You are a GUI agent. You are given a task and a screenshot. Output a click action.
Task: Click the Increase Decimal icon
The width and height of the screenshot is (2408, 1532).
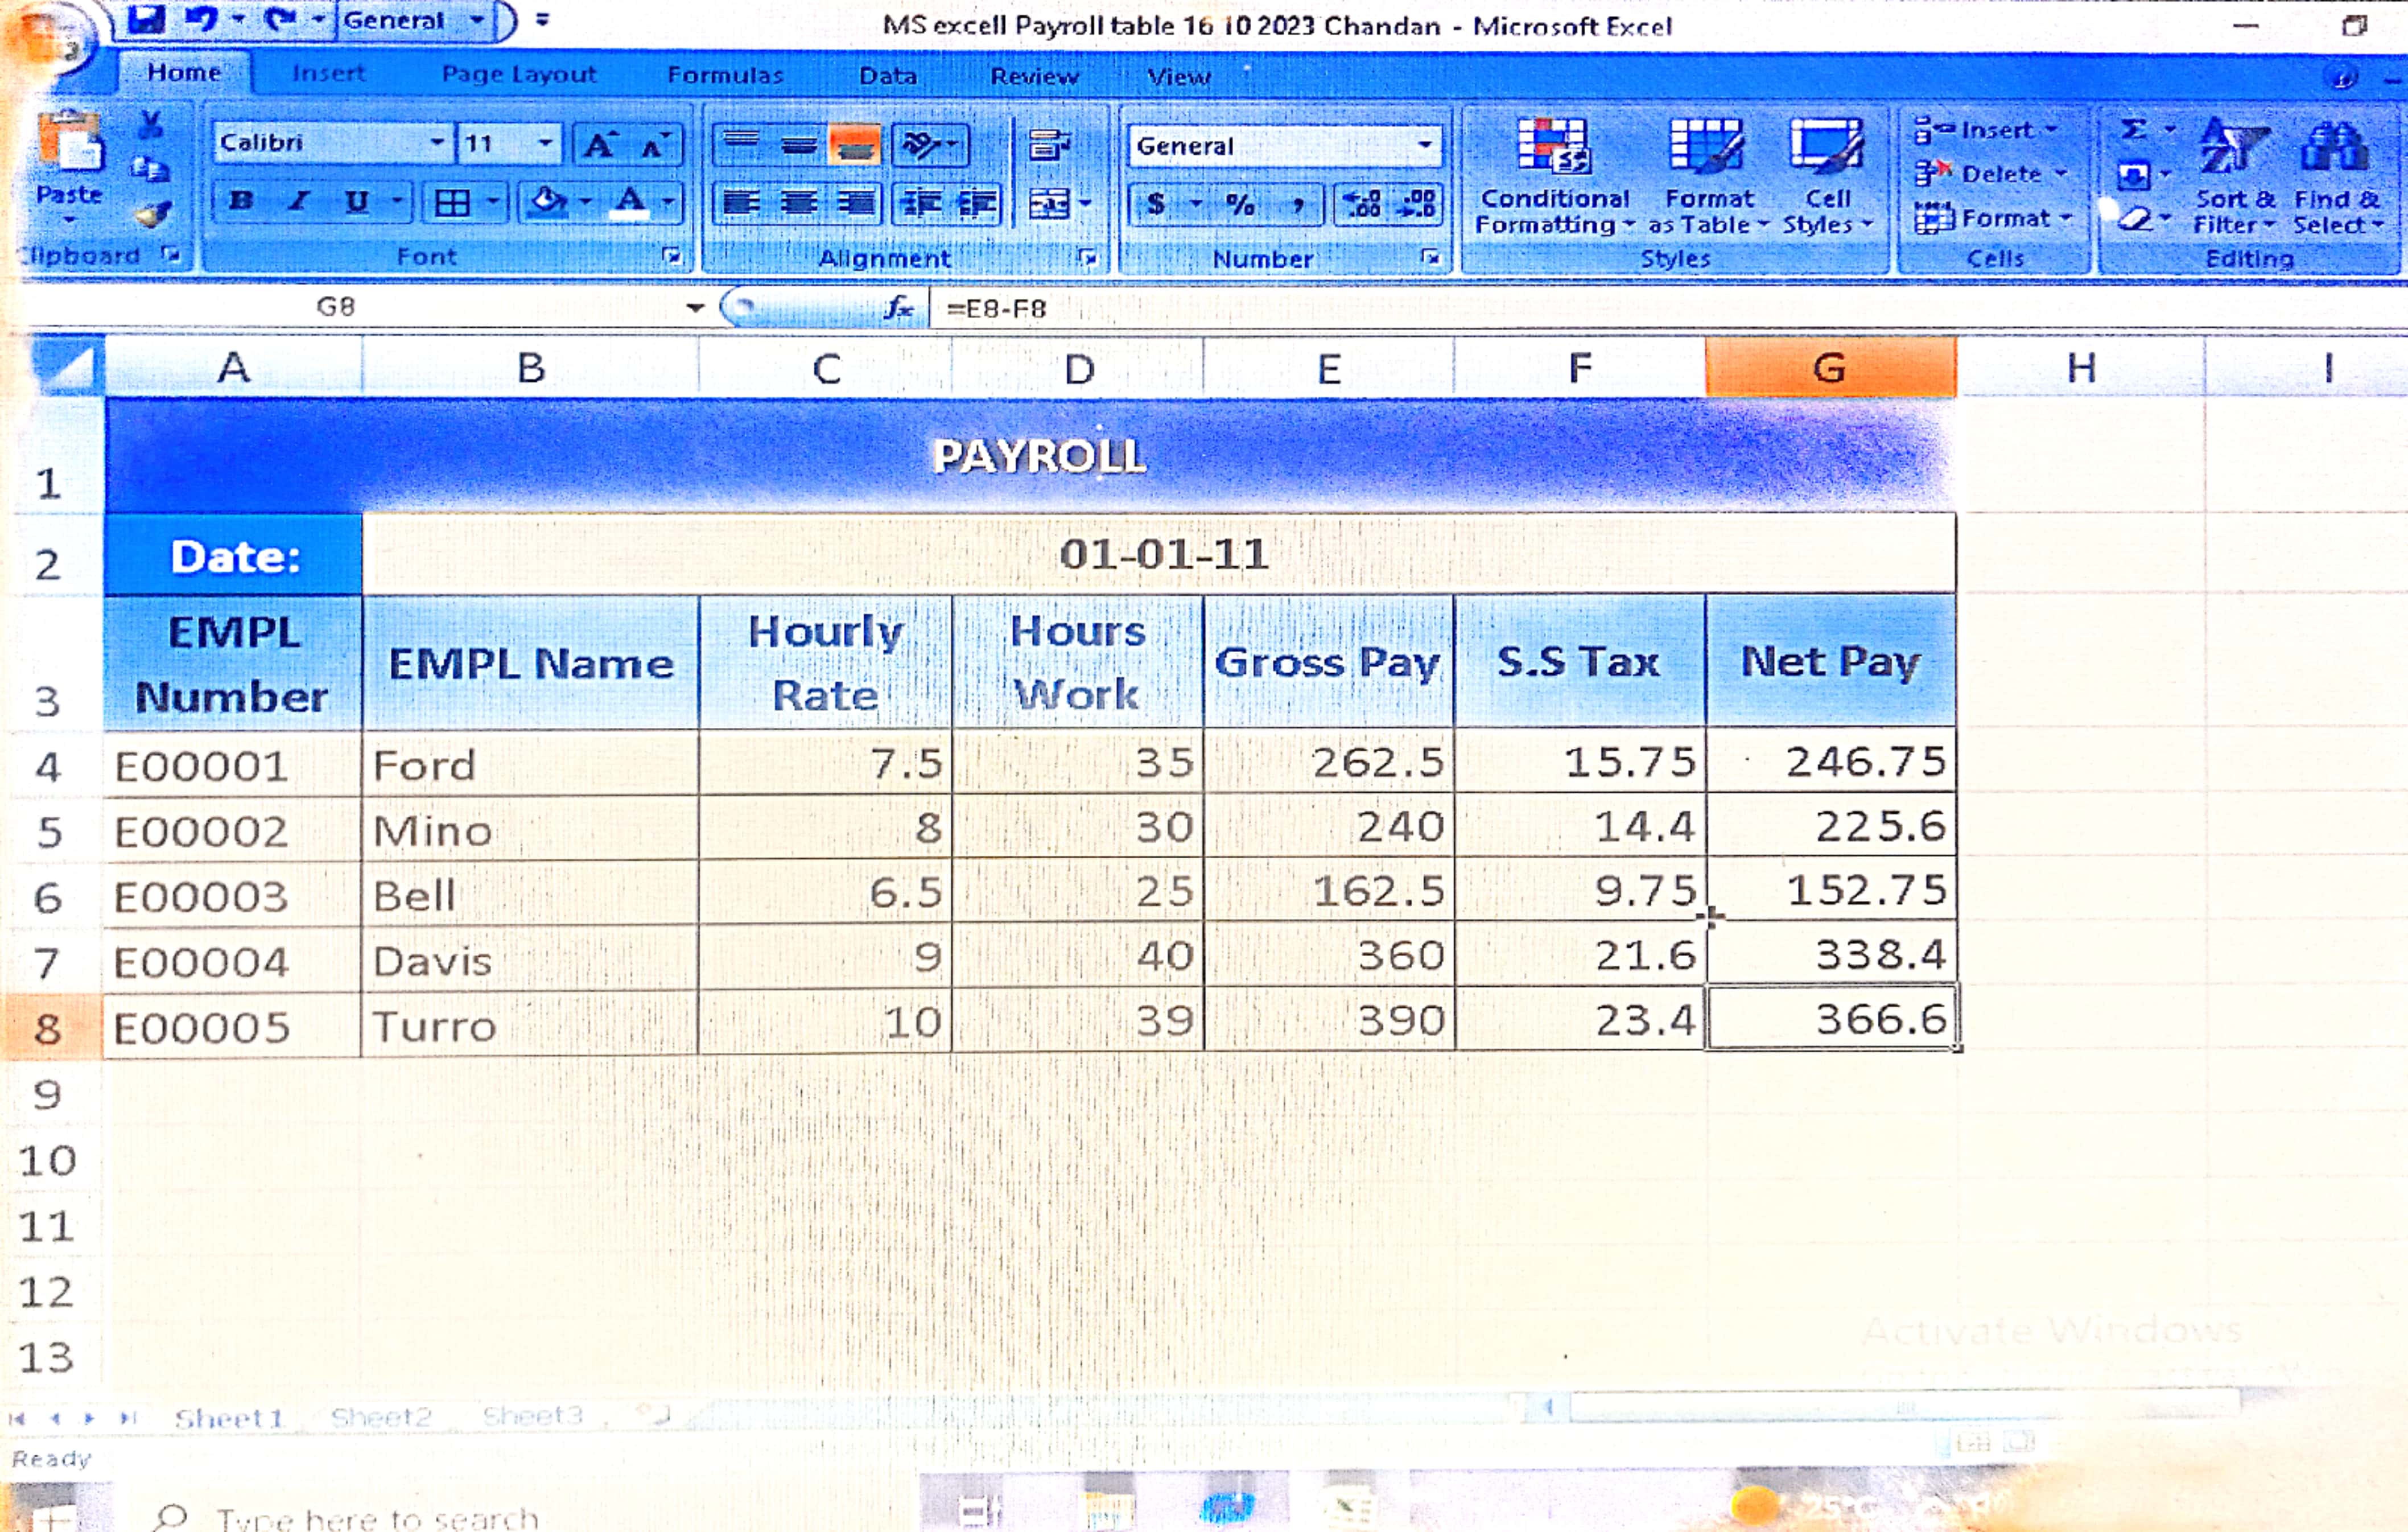1362,204
